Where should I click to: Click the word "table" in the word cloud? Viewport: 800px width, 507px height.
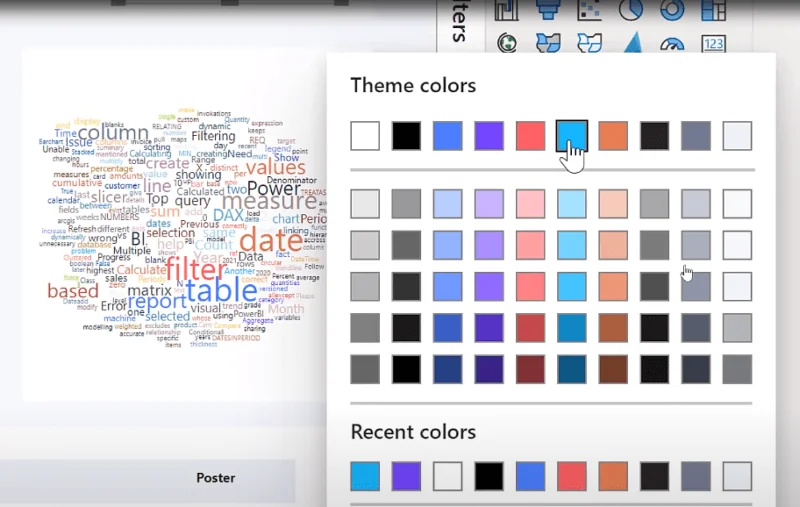221,290
